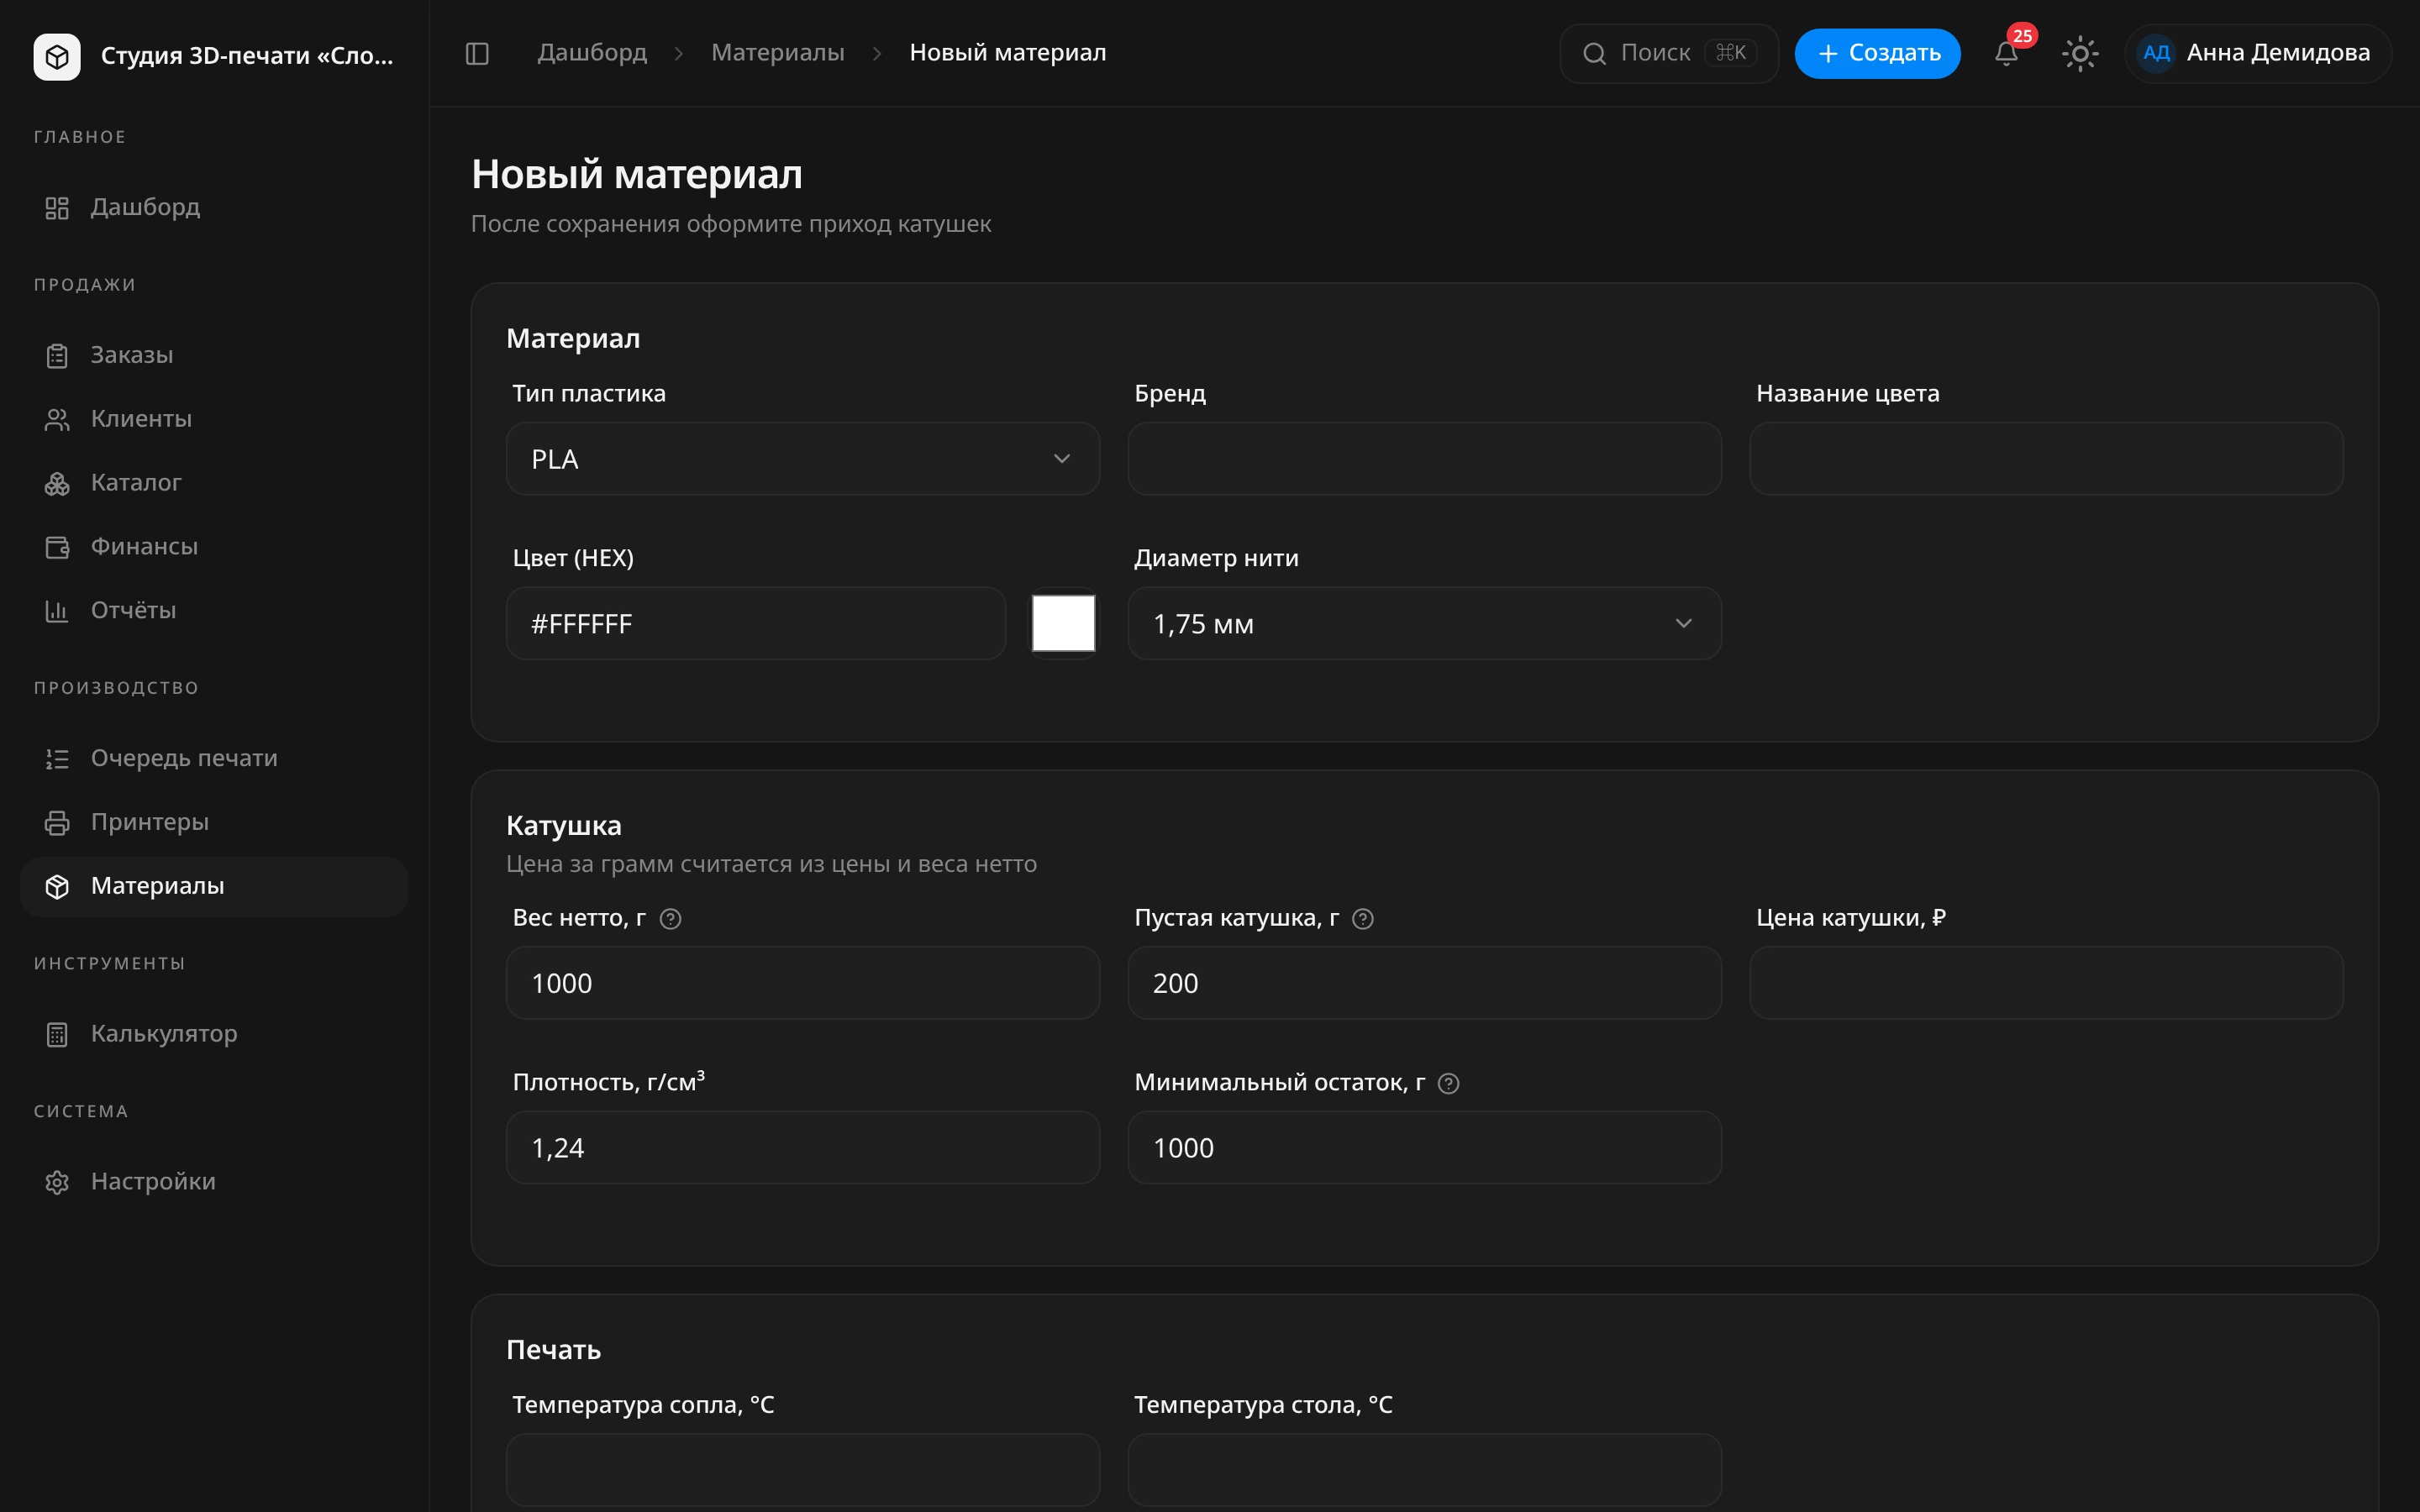Open help tooltip for Пустая катушка

1363,919
